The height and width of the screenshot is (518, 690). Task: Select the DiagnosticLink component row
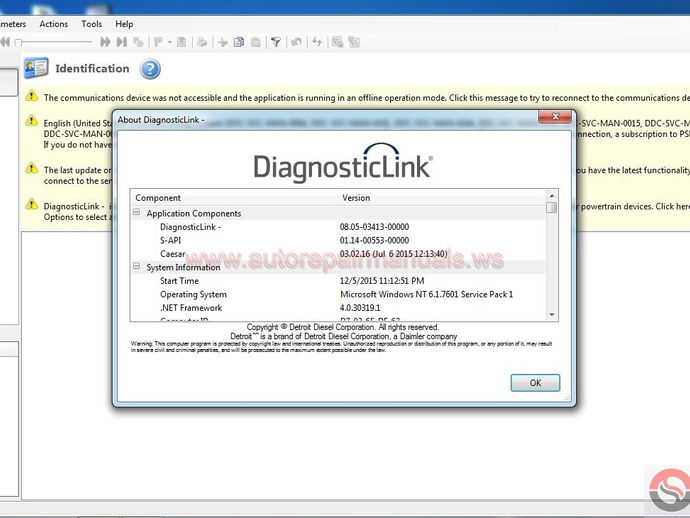click(338, 227)
